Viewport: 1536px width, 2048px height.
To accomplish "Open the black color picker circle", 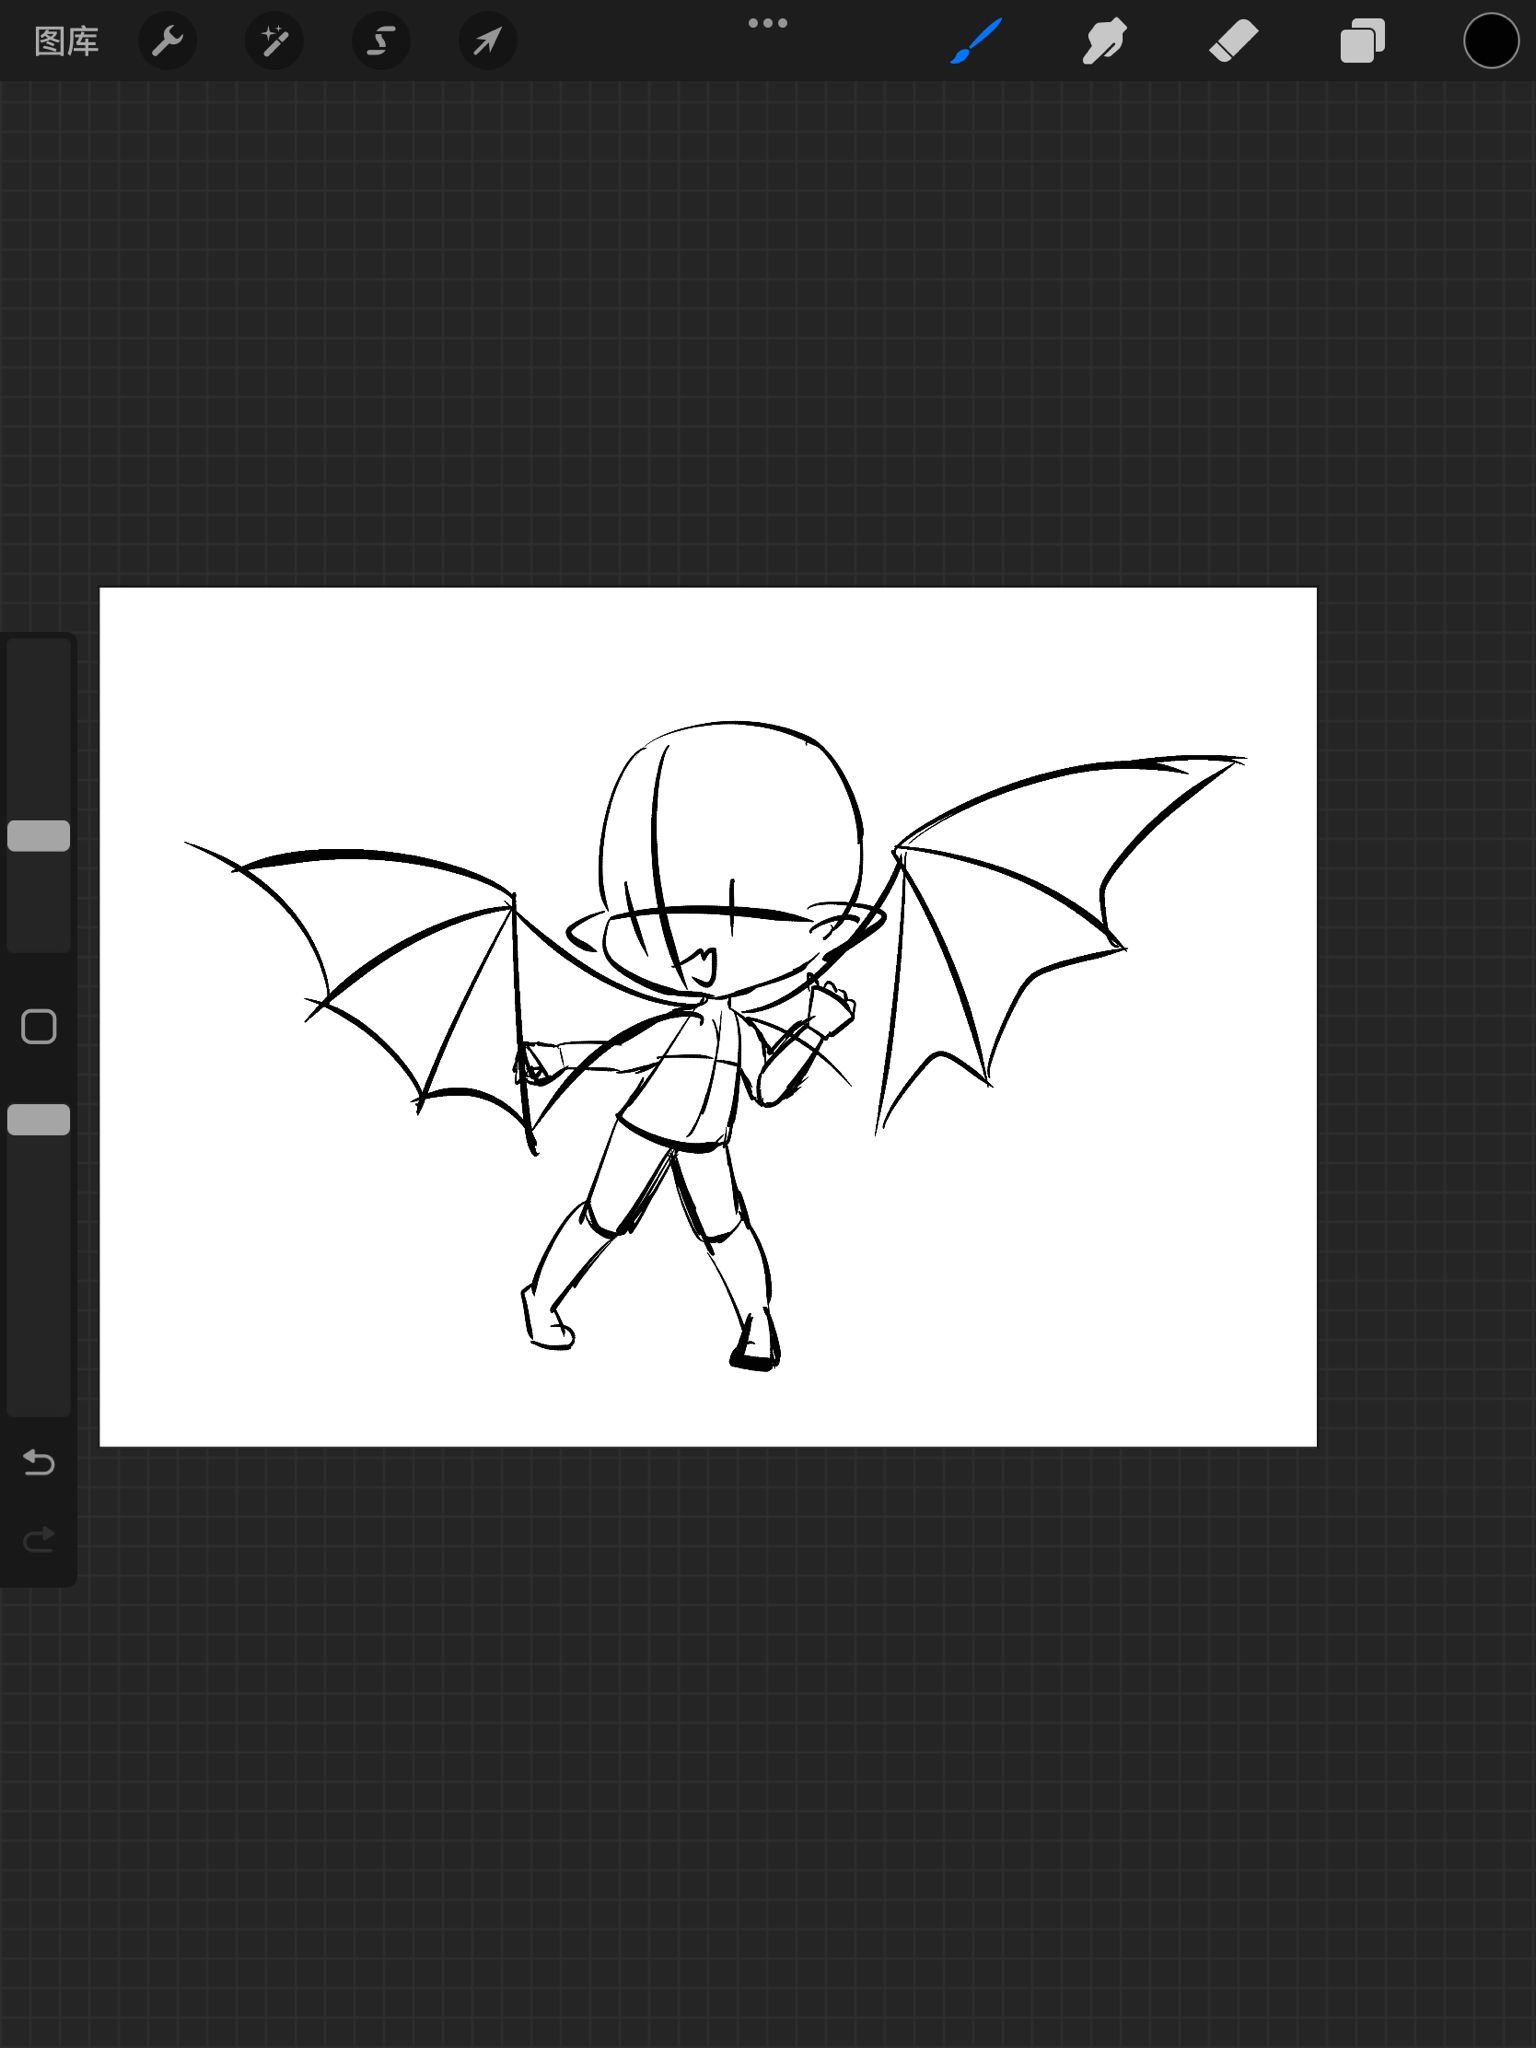I will (x=1491, y=41).
